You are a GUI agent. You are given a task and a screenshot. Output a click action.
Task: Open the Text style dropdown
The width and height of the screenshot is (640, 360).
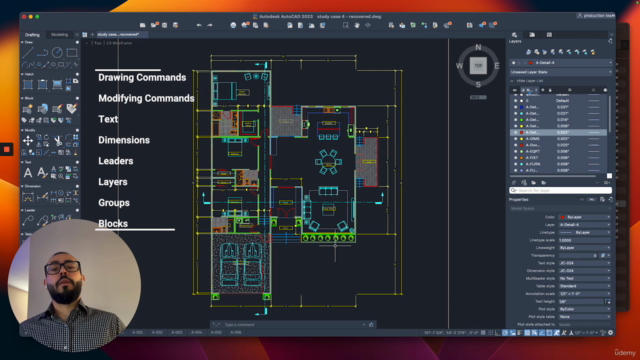[x=585, y=263]
